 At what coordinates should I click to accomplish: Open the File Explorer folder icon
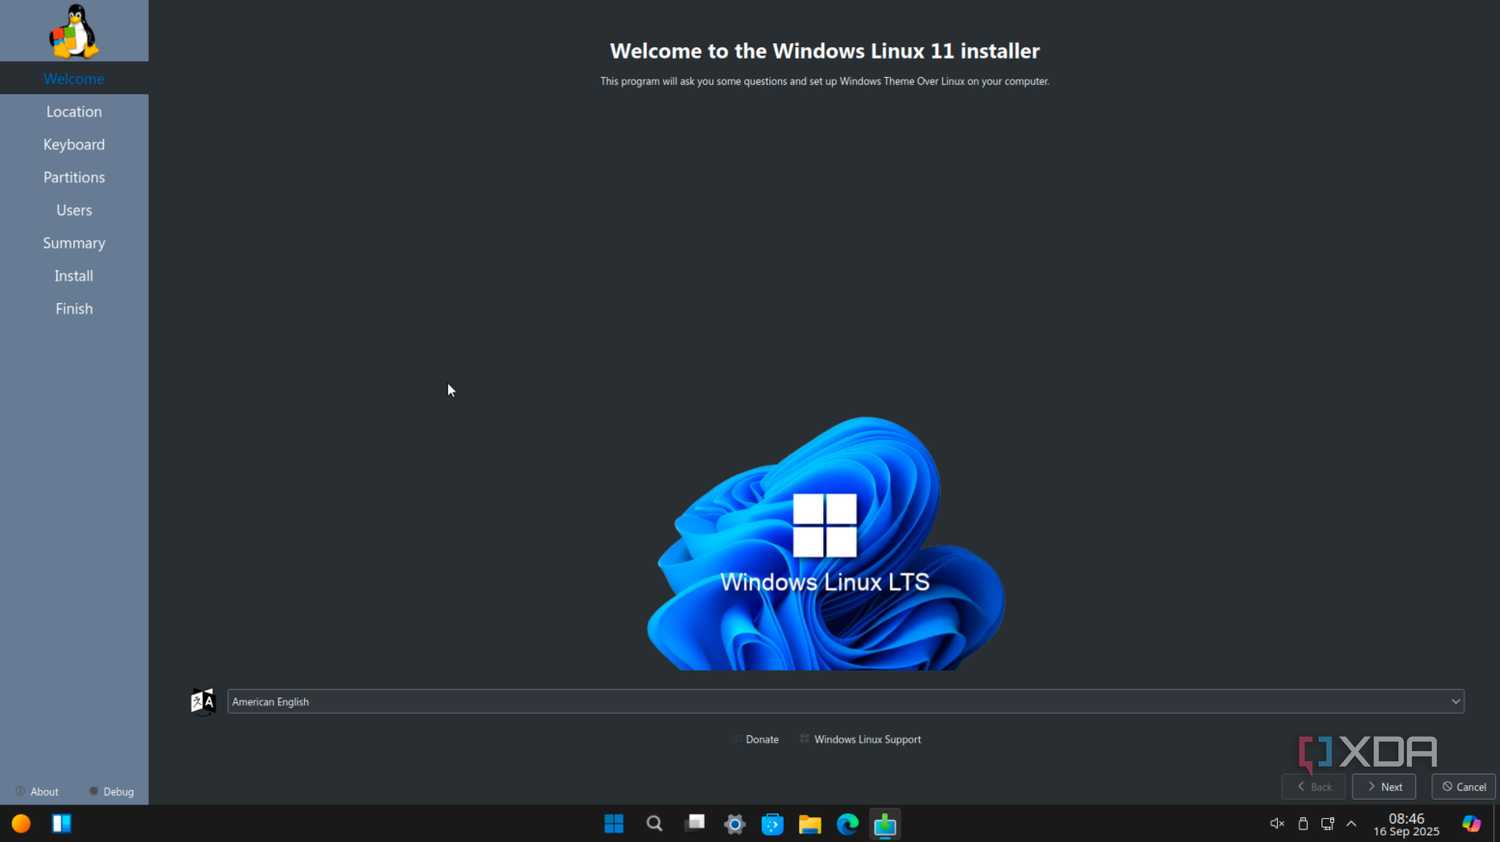(x=810, y=824)
